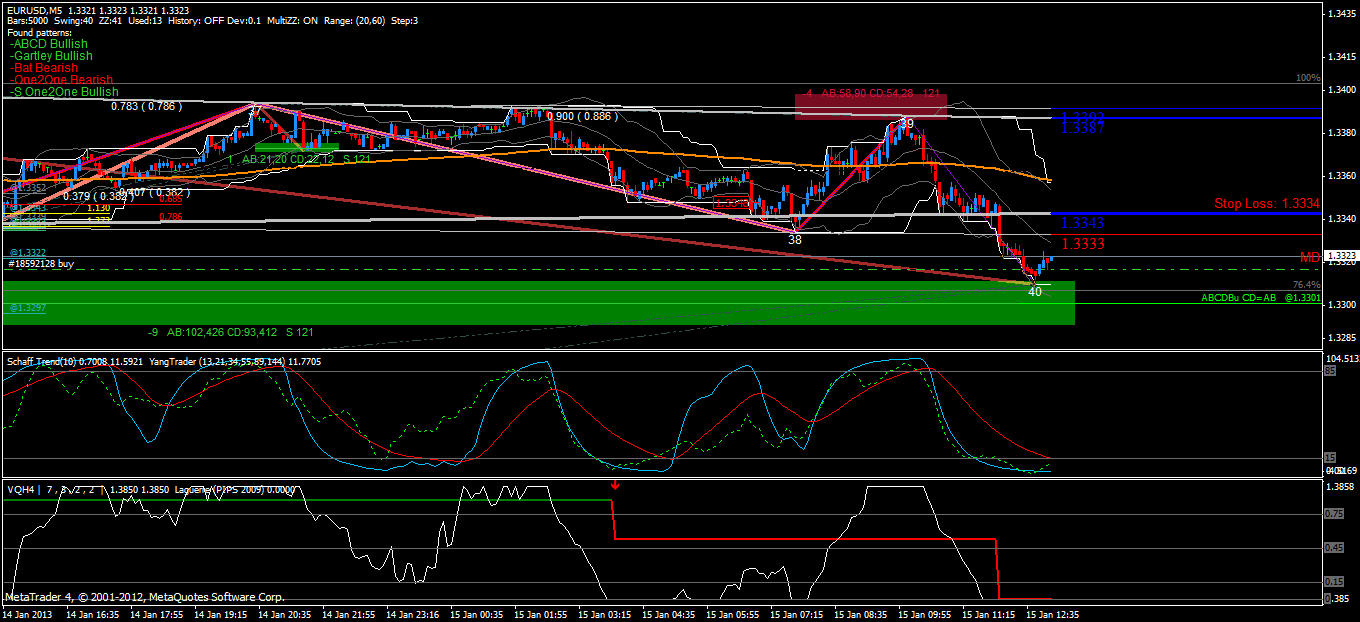Click the red 1.3333 price level label

(1083, 243)
